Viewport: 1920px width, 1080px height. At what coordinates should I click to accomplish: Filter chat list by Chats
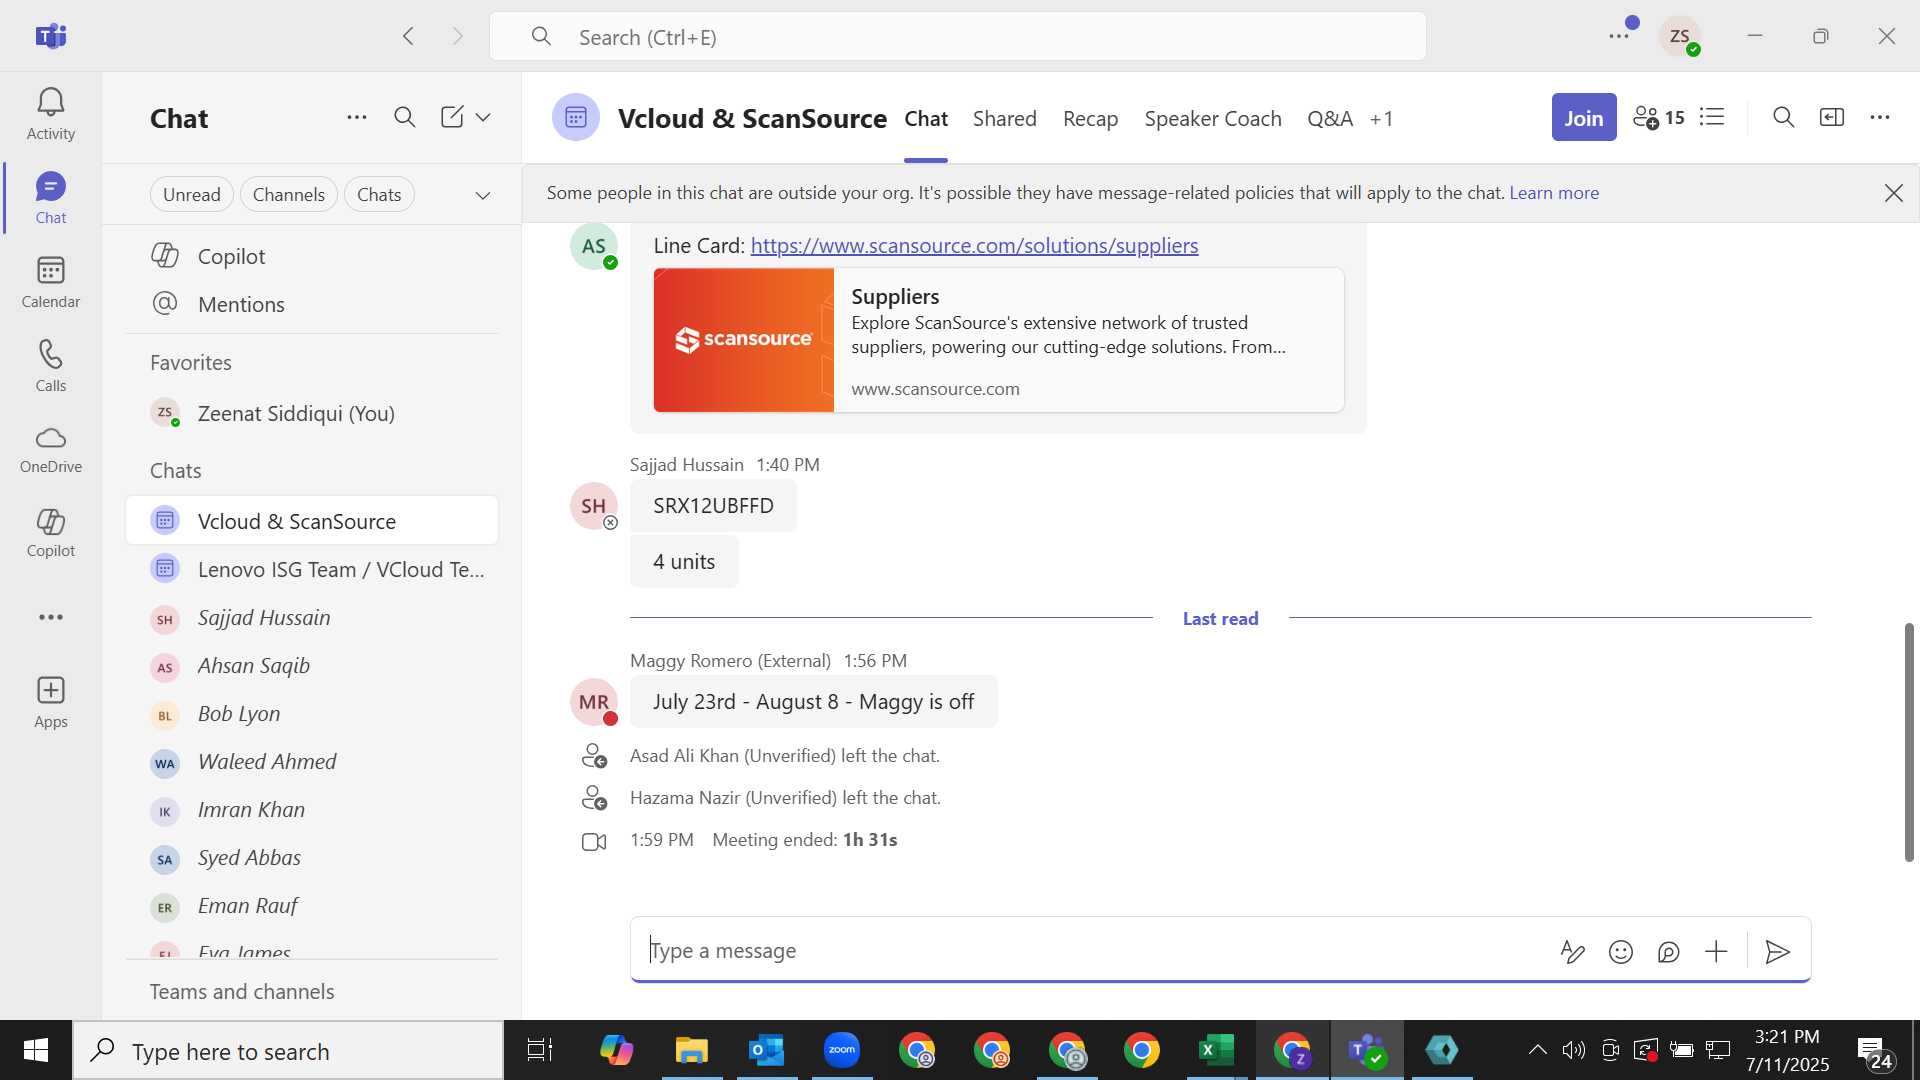[379, 195]
